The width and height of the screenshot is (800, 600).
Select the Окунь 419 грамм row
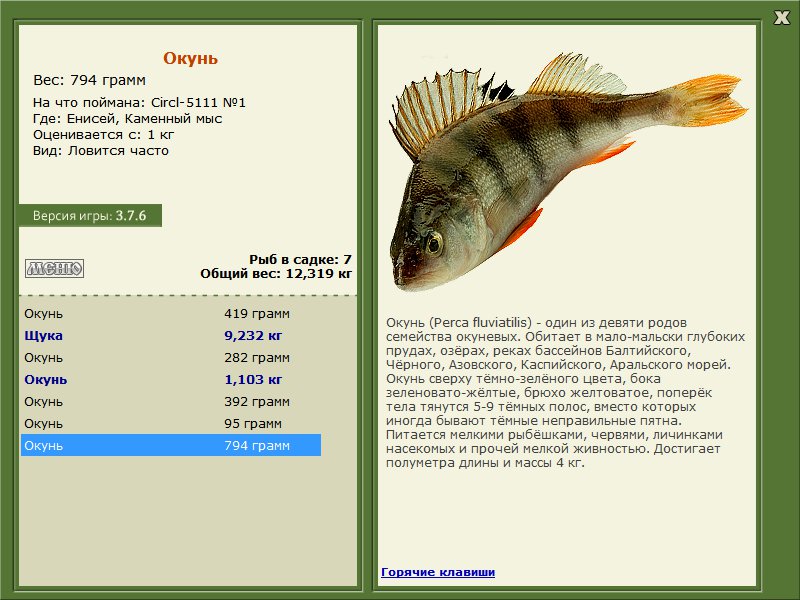pyautogui.click(x=171, y=313)
